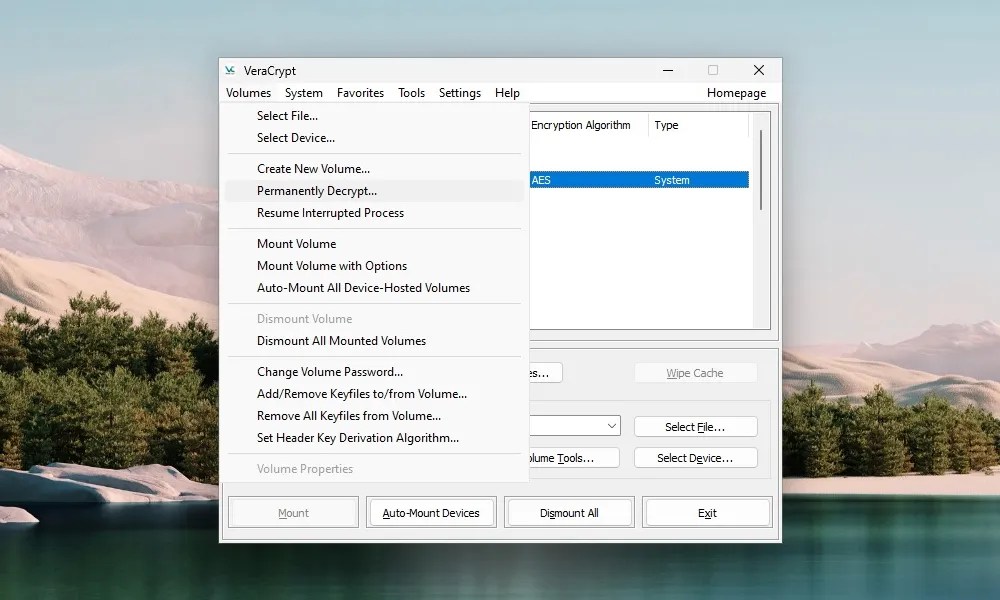Open the System menu
Screen dimensions: 1000x600
tap(303, 92)
